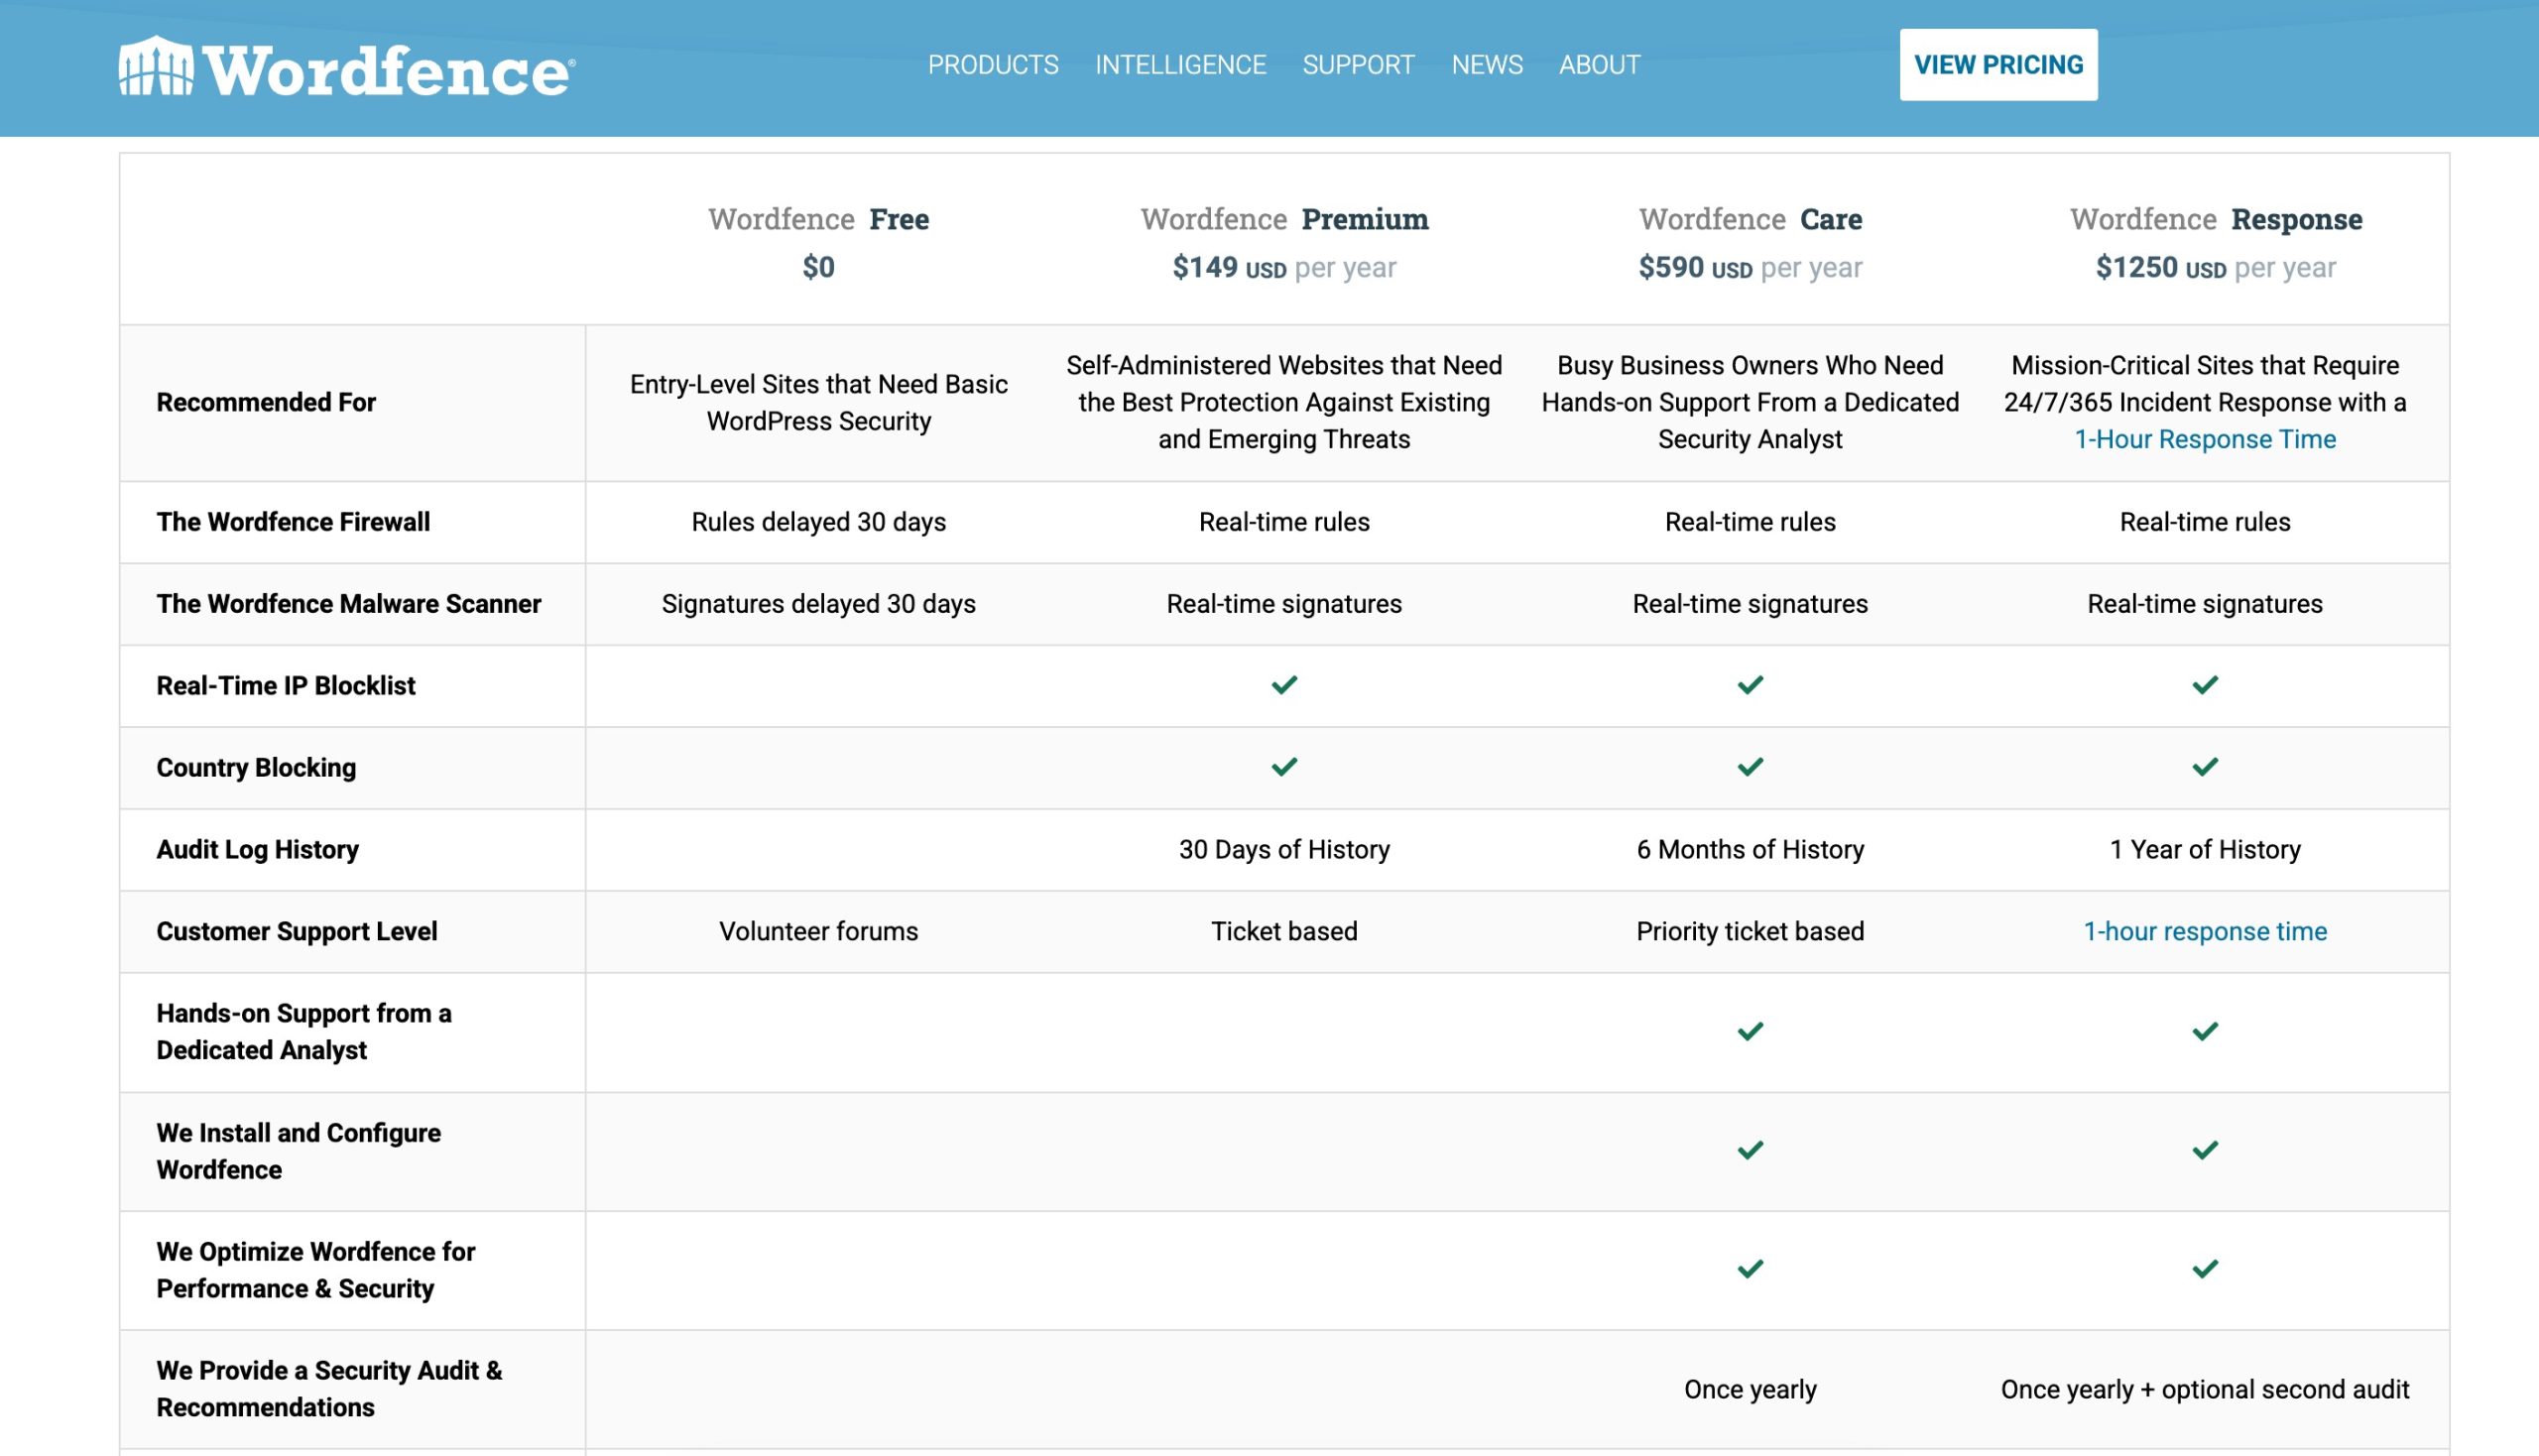Click the Care checkmark for Install and Configure
The height and width of the screenshot is (1456, 2539).
(x=1750, y=1150)
